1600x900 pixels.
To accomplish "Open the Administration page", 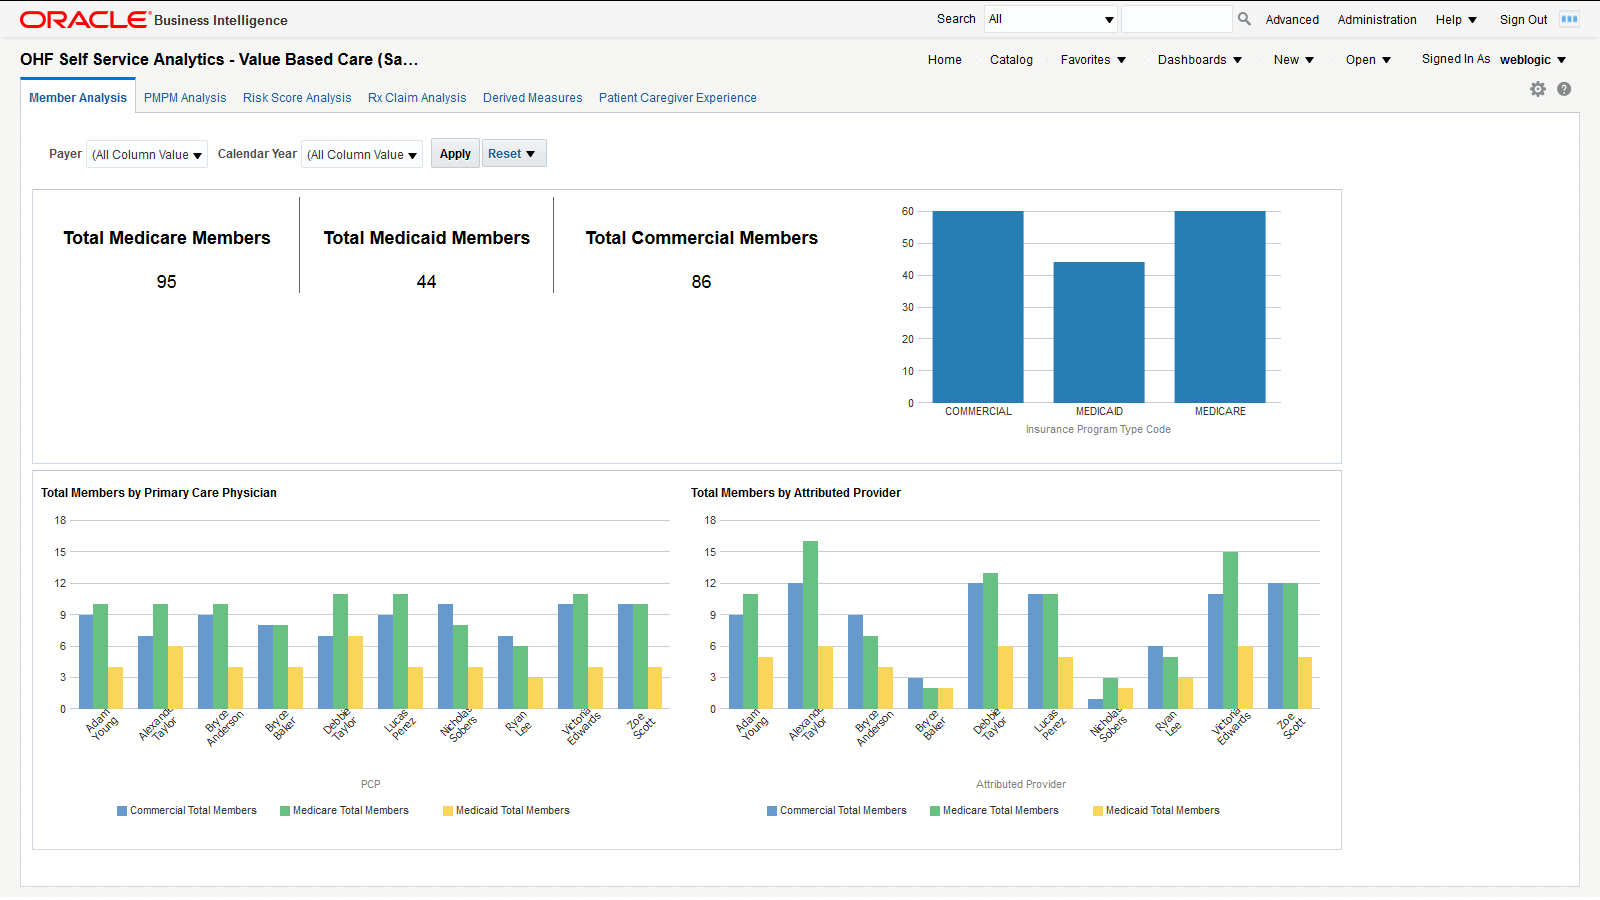I will click(x=1376, y=19).
